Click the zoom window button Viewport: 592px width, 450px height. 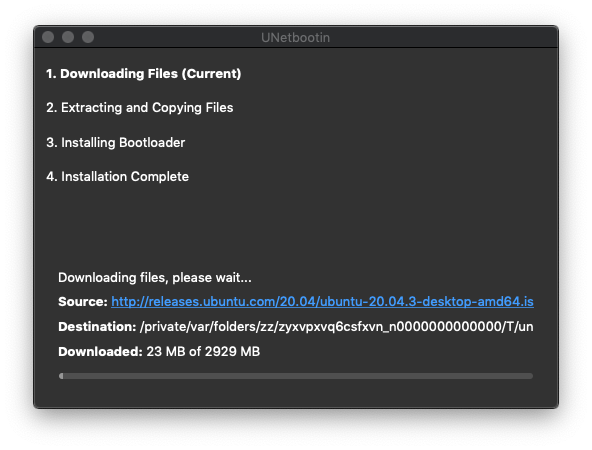pyautogui.click(x=88, y=37)
